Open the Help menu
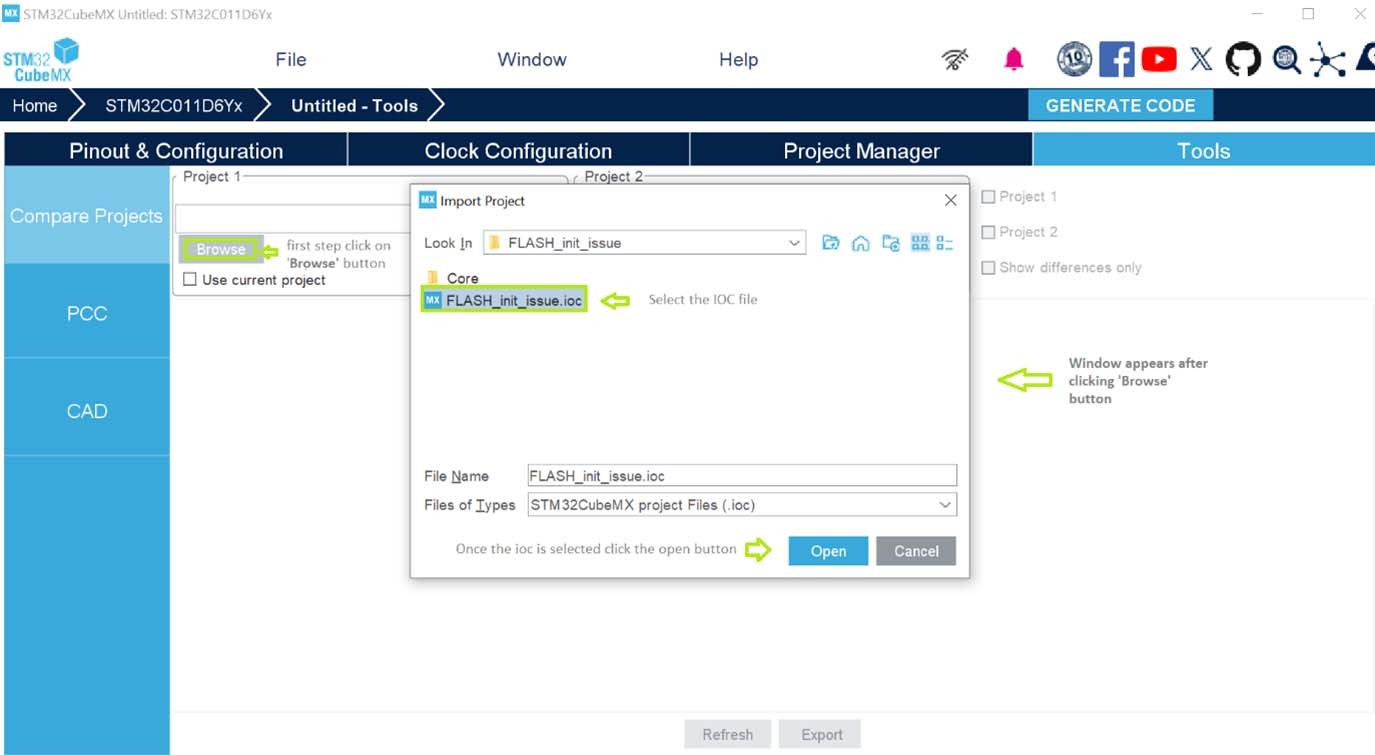The width and height of the screenshot is (1375, 755). click(738, 60)
